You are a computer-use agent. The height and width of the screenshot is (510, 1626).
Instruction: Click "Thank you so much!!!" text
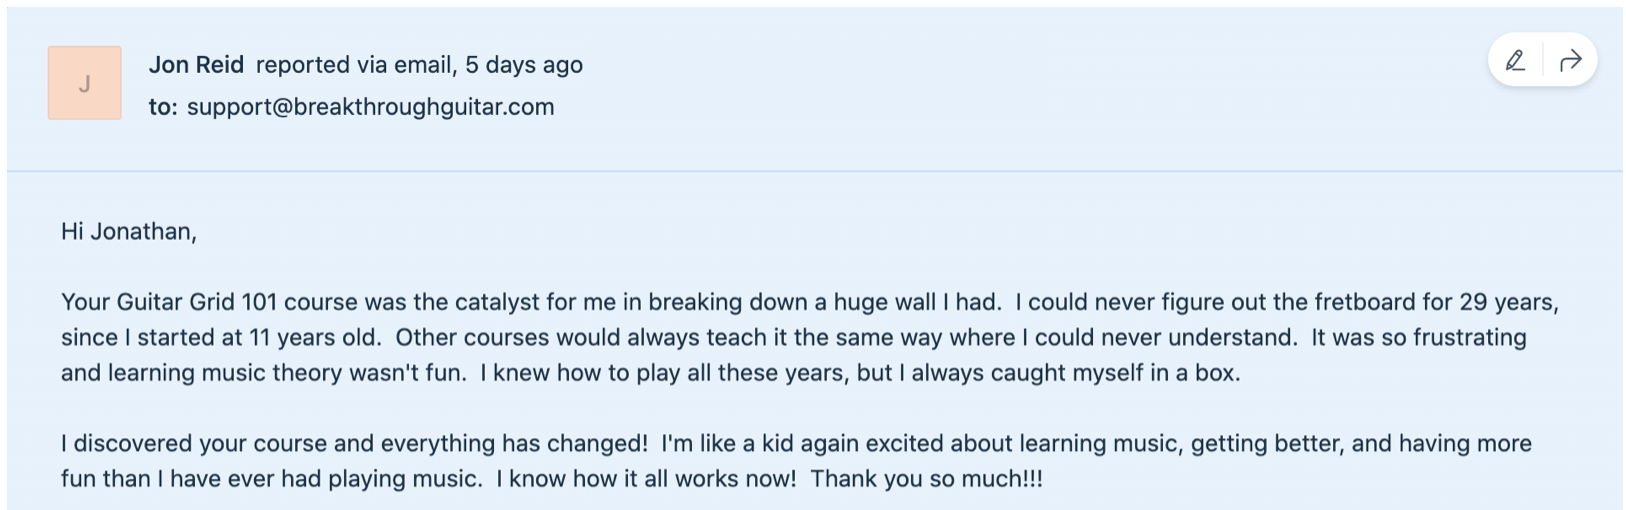pyautogui.click(x=926, y=479)
